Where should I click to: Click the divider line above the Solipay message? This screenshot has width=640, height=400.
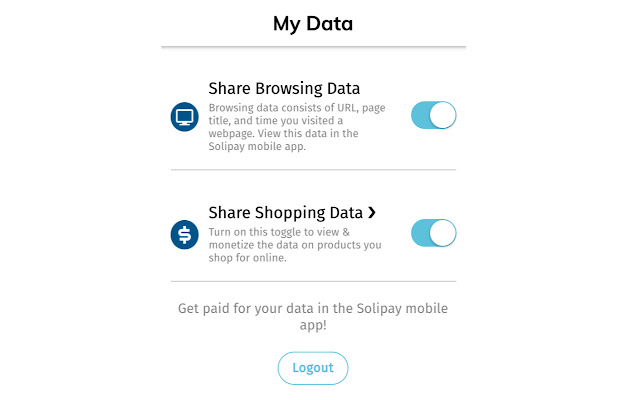[x=313, y=281]
